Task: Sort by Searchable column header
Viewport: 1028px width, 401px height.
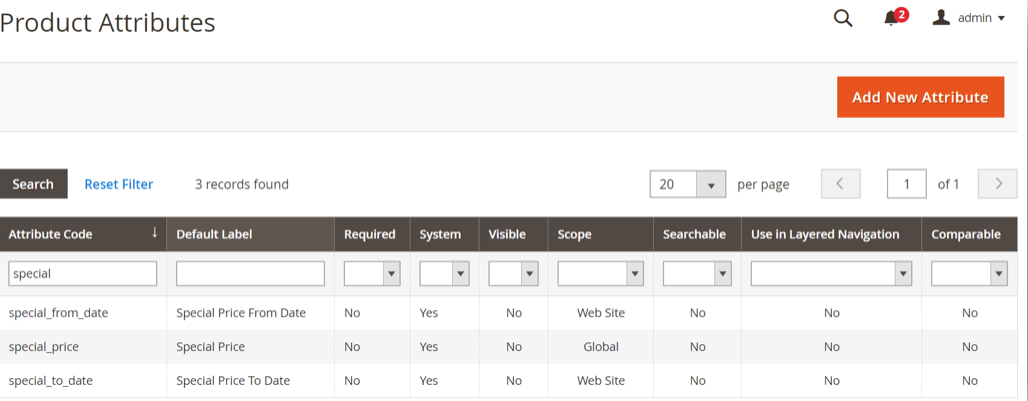Action: tap(697, 234)
